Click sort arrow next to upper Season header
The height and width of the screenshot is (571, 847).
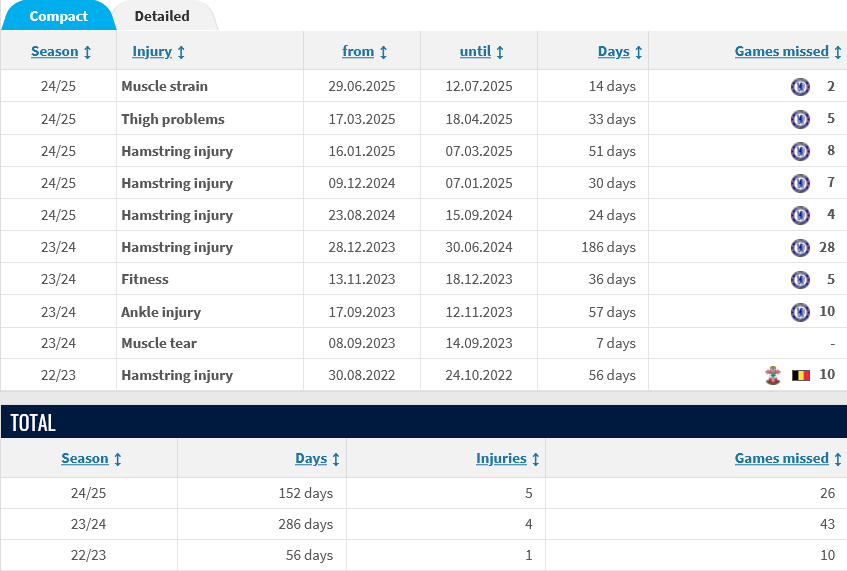pos(88,52)
